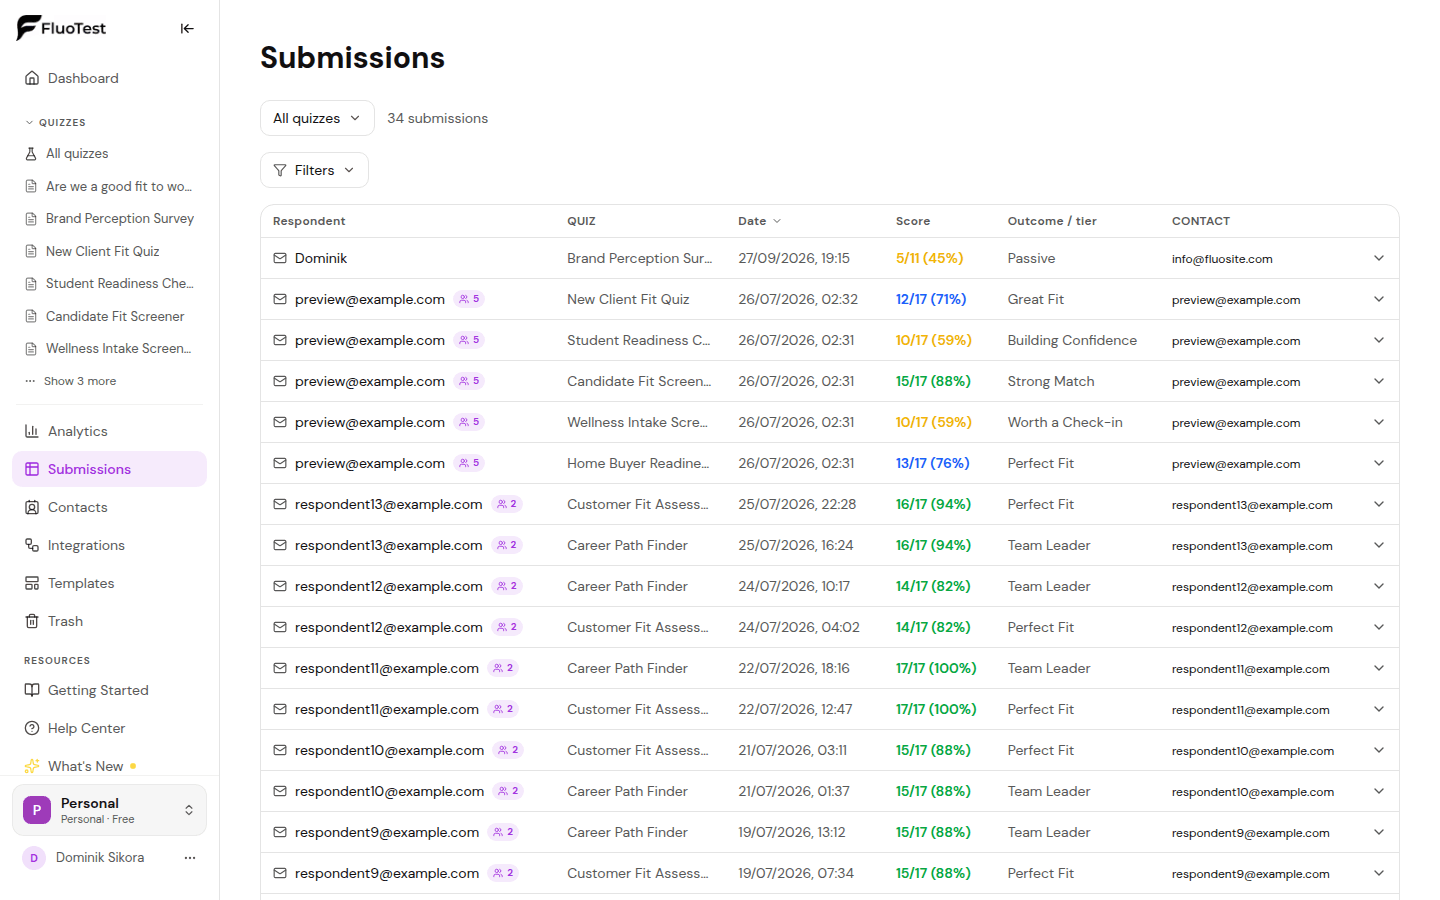Click info@fluosite.com contact

pos(1222,259)
